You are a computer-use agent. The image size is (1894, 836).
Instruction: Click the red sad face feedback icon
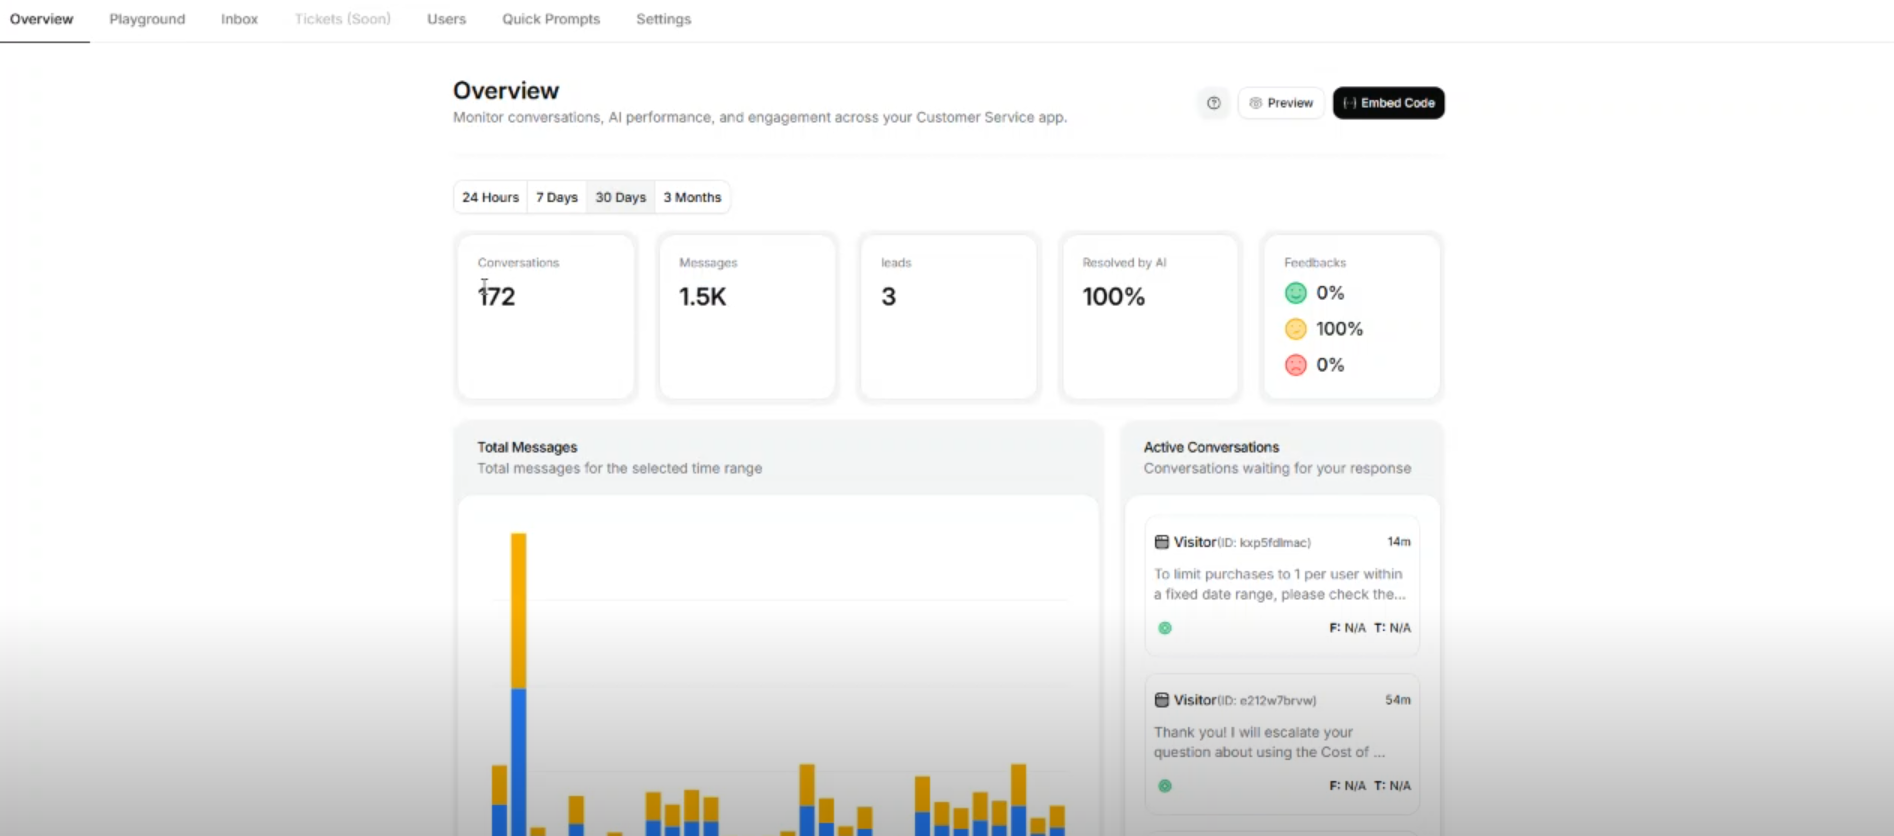[1295, 365]
